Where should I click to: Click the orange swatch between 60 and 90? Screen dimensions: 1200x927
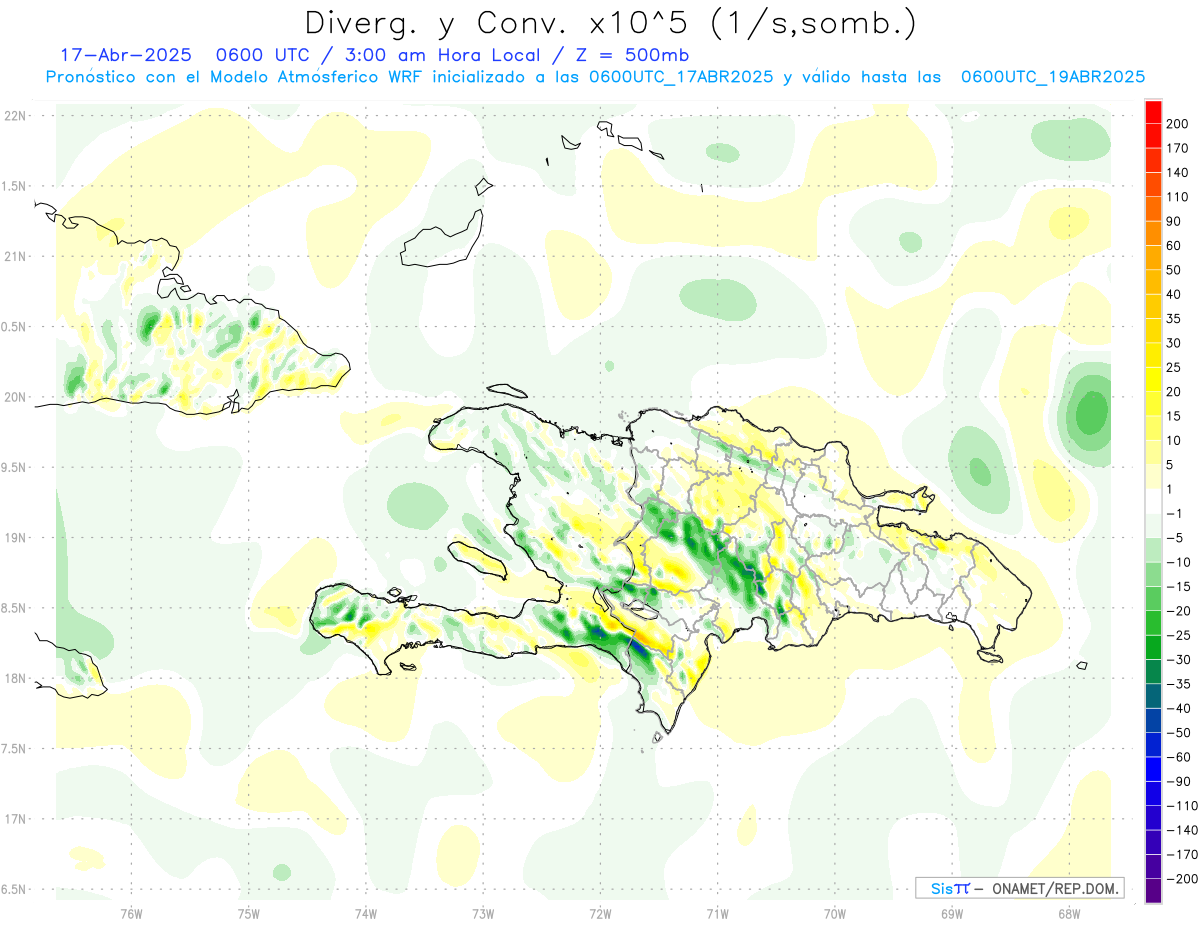tap(1154, 234)
